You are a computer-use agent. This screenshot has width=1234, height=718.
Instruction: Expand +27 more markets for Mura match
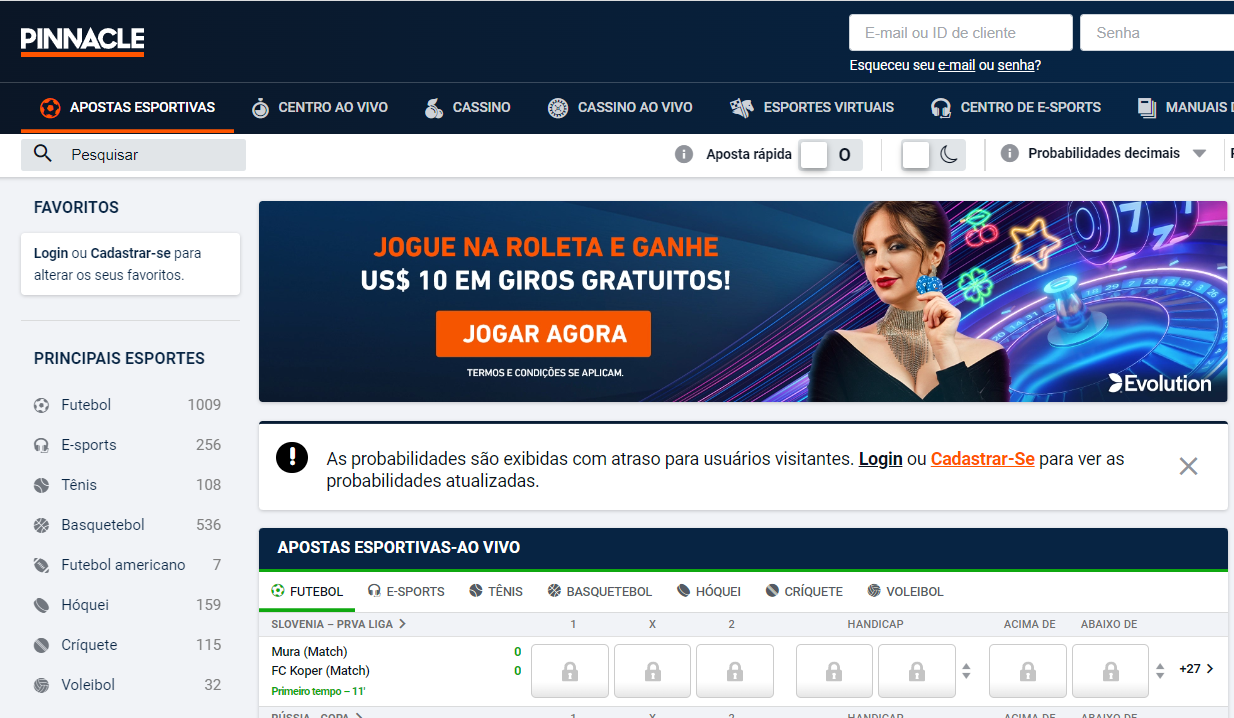point(1196,669)
